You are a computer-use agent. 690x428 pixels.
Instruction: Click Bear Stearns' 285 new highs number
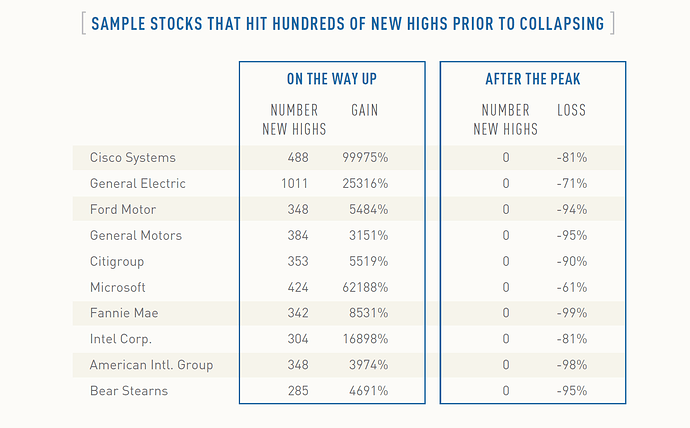click(297, 391)
